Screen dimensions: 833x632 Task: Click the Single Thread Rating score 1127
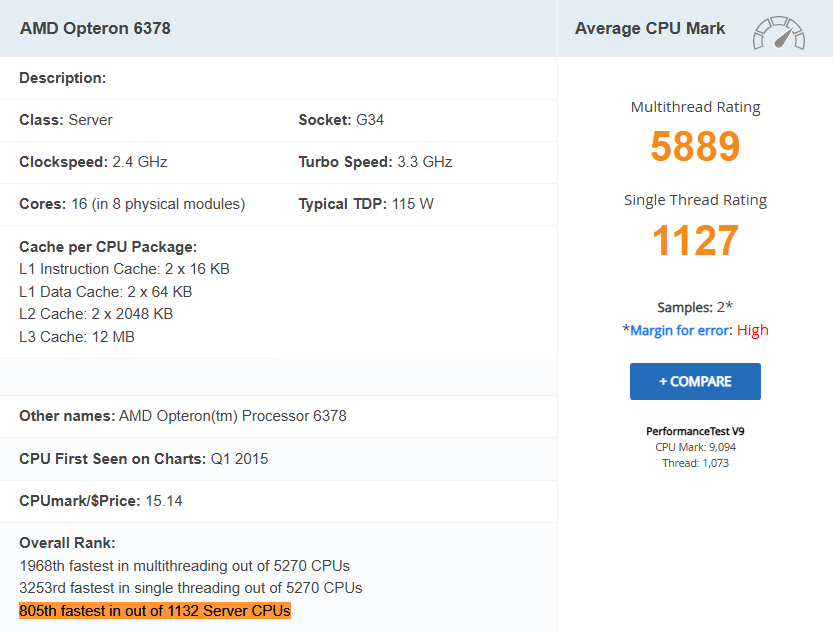[x=695, y=241]
